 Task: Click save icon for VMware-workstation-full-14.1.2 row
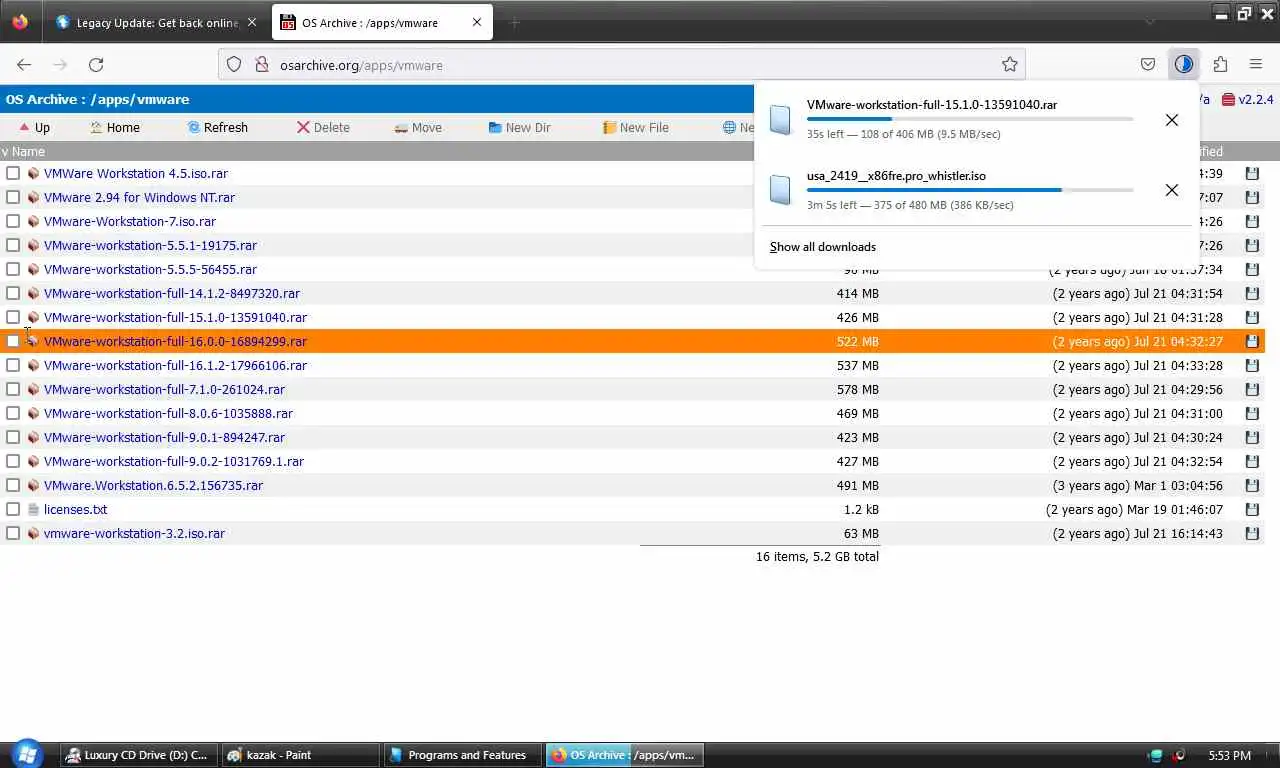[x=1252, y=293]
